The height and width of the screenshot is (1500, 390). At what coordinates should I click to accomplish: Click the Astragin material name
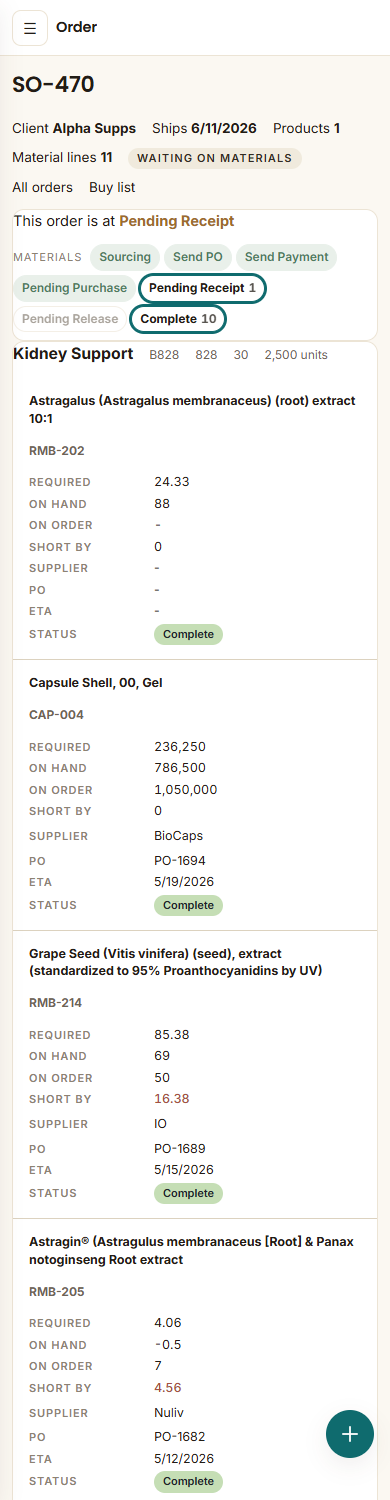click(x=193, y=1251)
